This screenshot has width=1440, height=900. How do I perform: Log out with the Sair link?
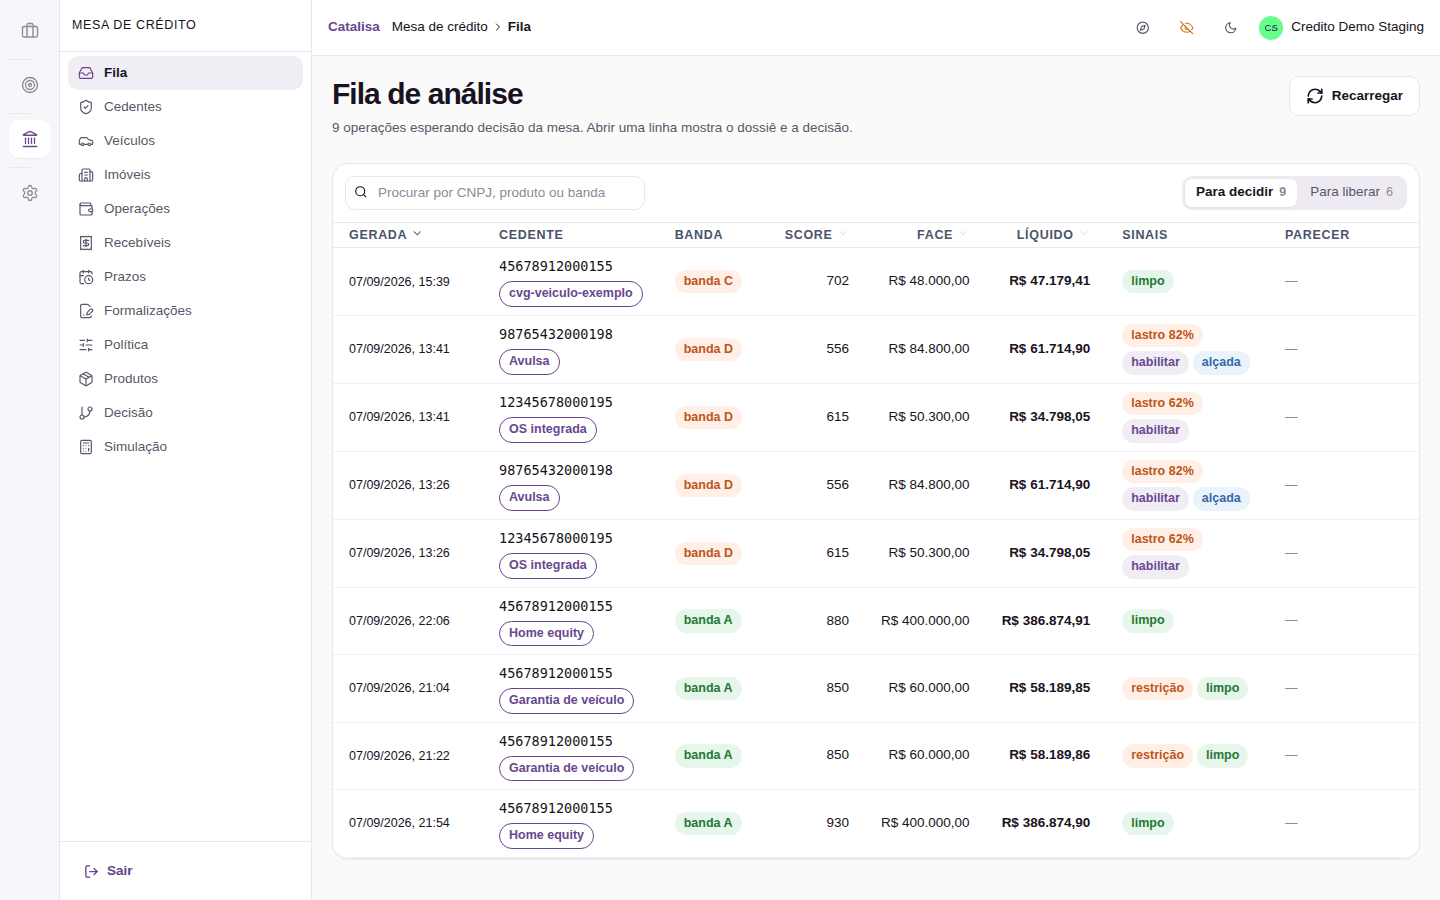point(108,871)
